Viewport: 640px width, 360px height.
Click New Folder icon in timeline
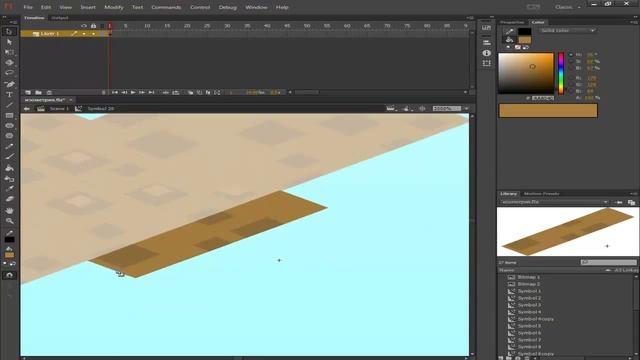pyautogui.click(x=38, y=93)
